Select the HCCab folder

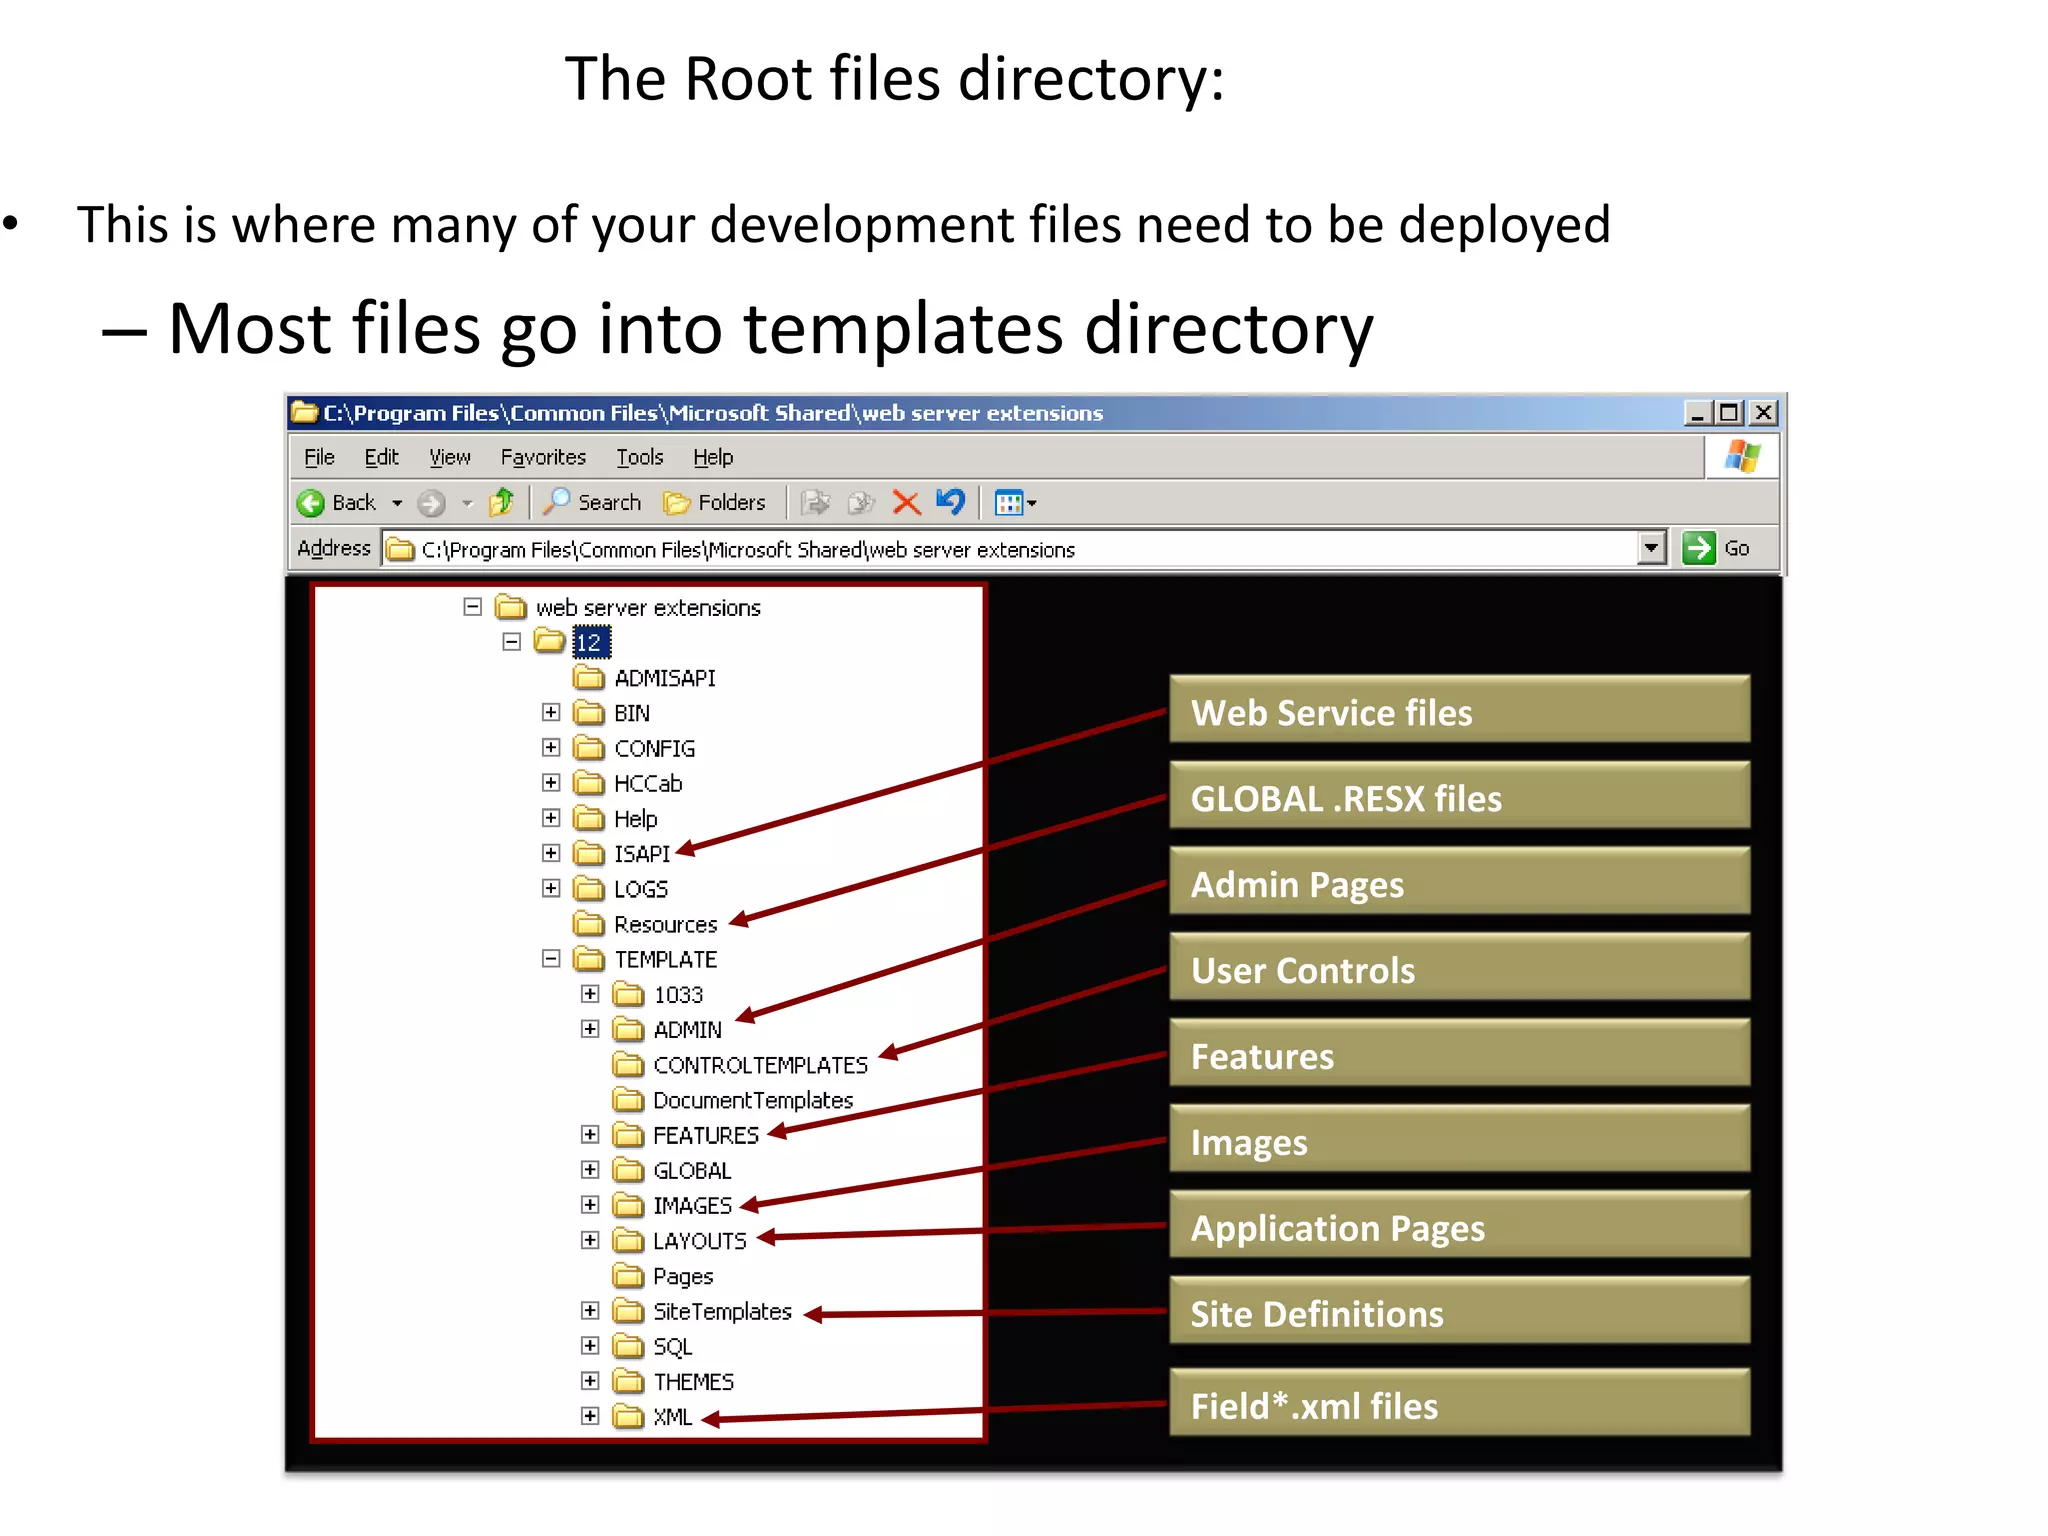click(648, 784)
